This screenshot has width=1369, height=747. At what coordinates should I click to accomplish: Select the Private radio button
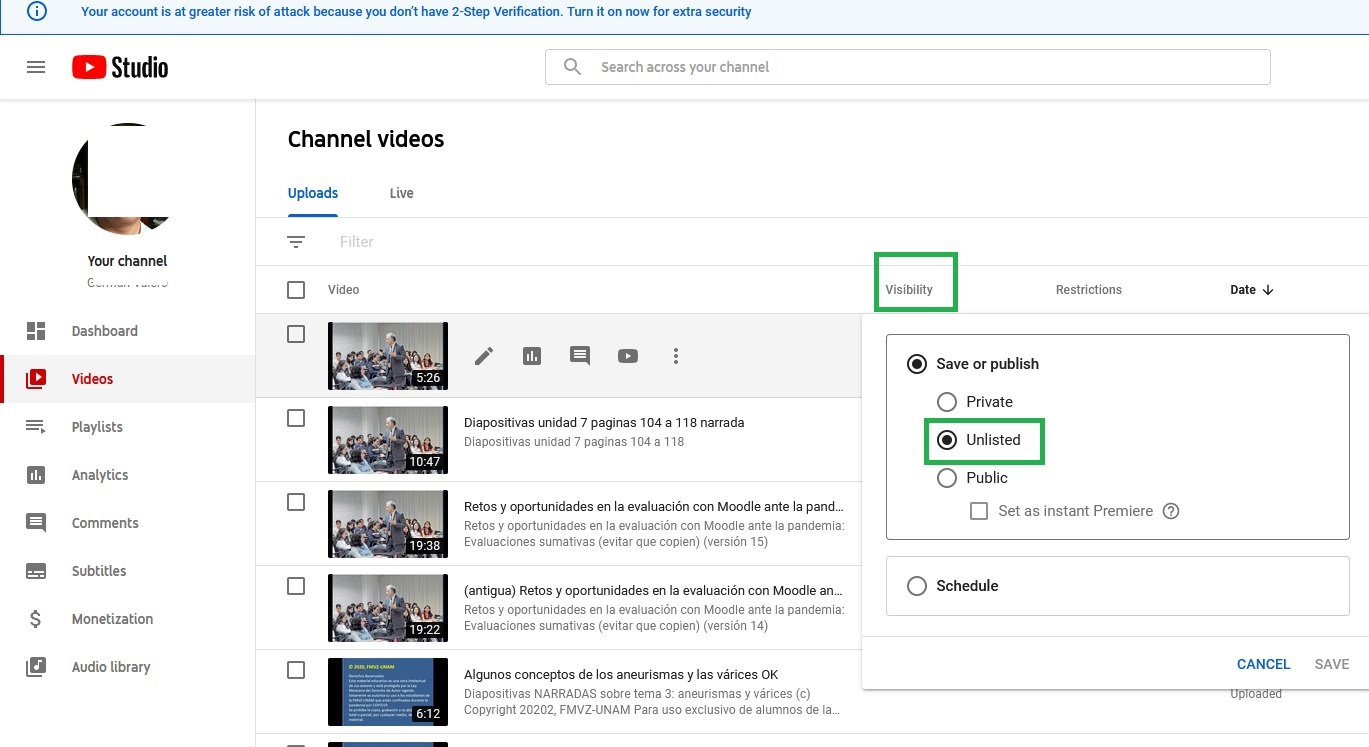(947, 402)
